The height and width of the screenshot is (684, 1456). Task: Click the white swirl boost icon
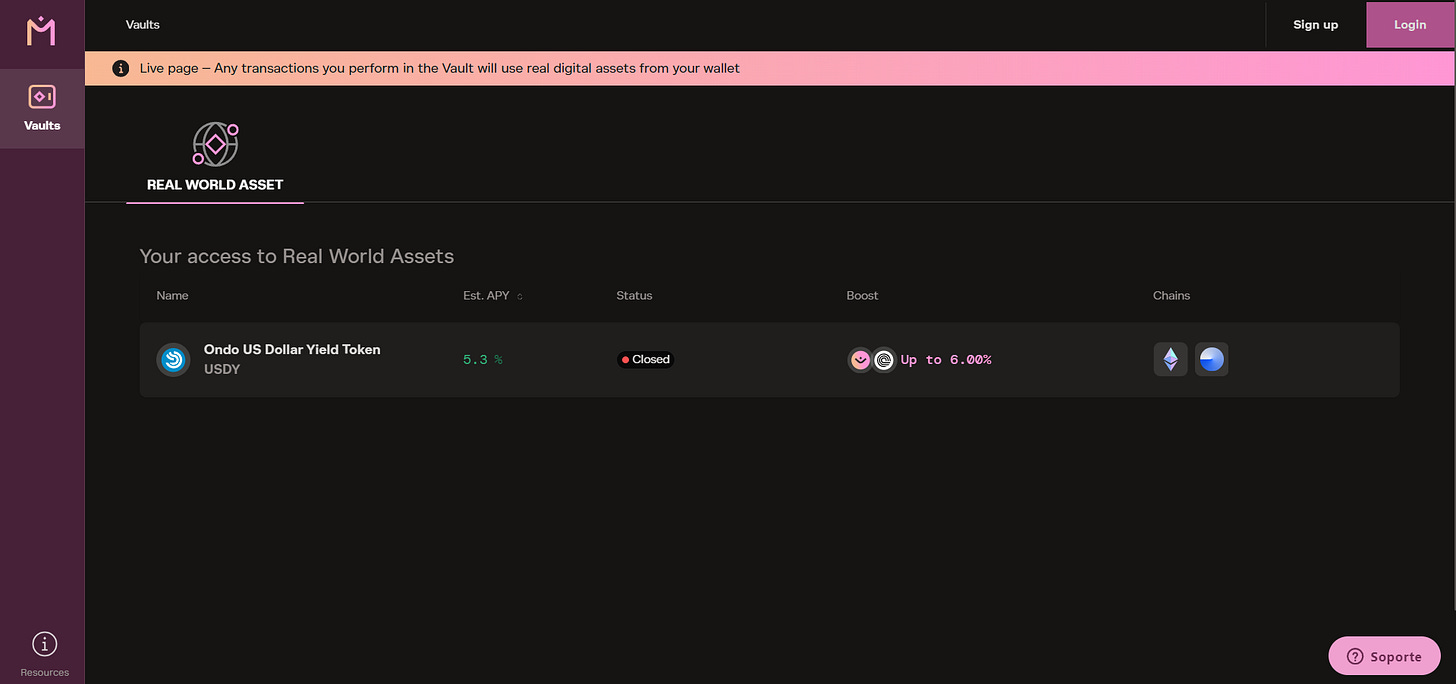[884, 360]
